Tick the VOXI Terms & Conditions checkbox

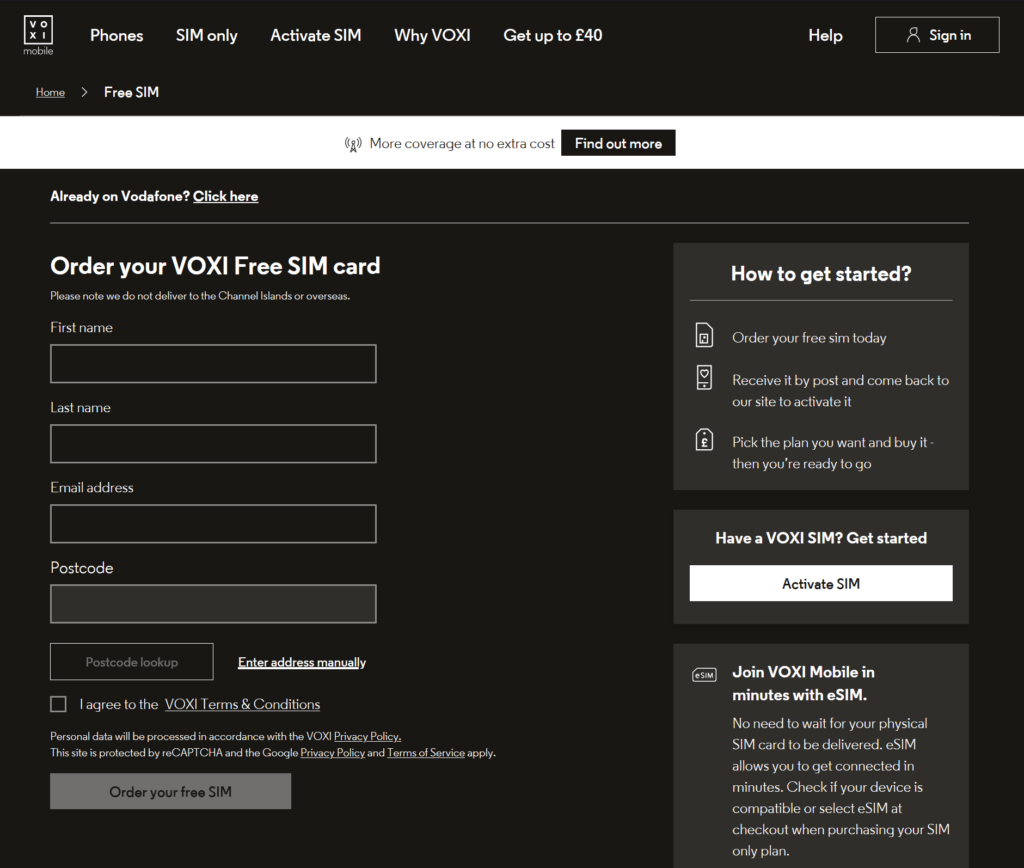tap(58, 703)
